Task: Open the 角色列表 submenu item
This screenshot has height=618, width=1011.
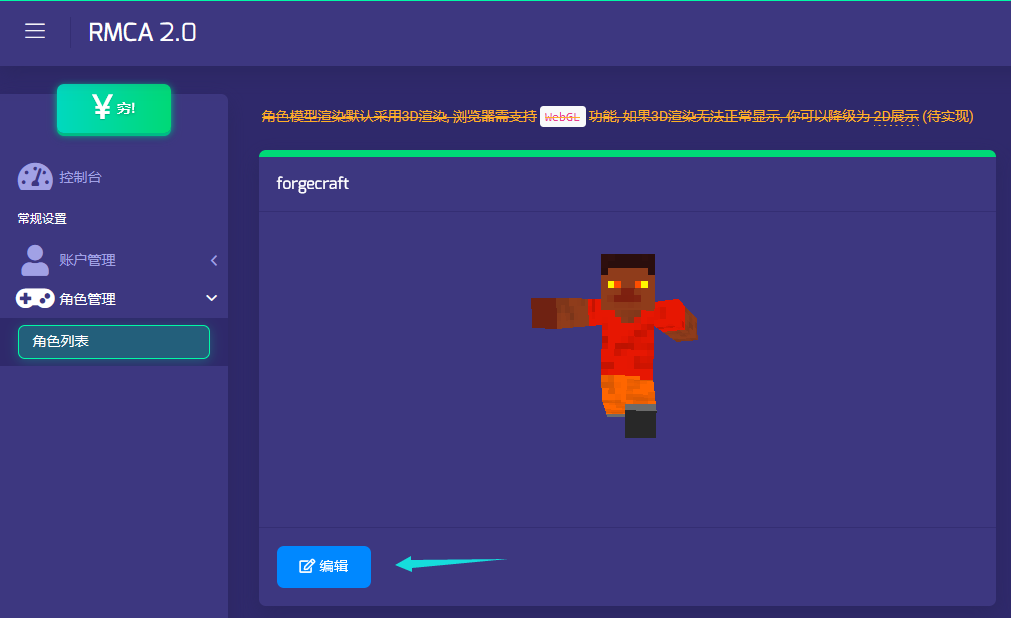Action: [x=113, y=342]
